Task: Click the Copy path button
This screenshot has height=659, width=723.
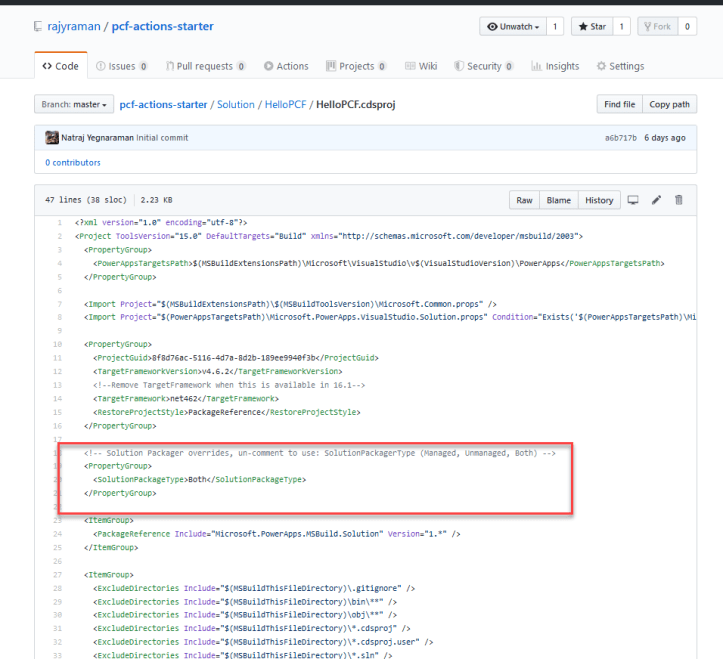Action: click(669, 104)
